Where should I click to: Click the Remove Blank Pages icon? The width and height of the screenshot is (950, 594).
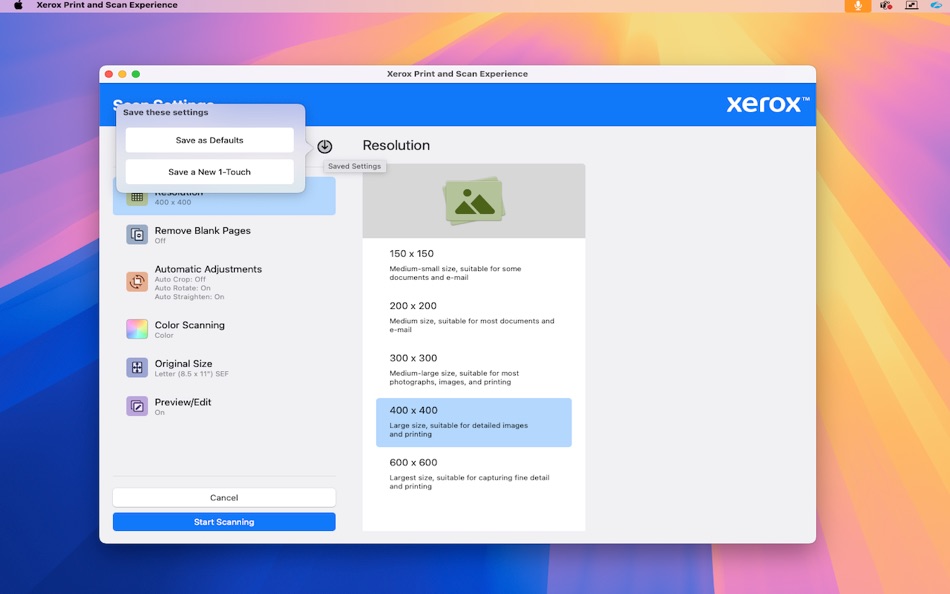click(x=137, y=235)
